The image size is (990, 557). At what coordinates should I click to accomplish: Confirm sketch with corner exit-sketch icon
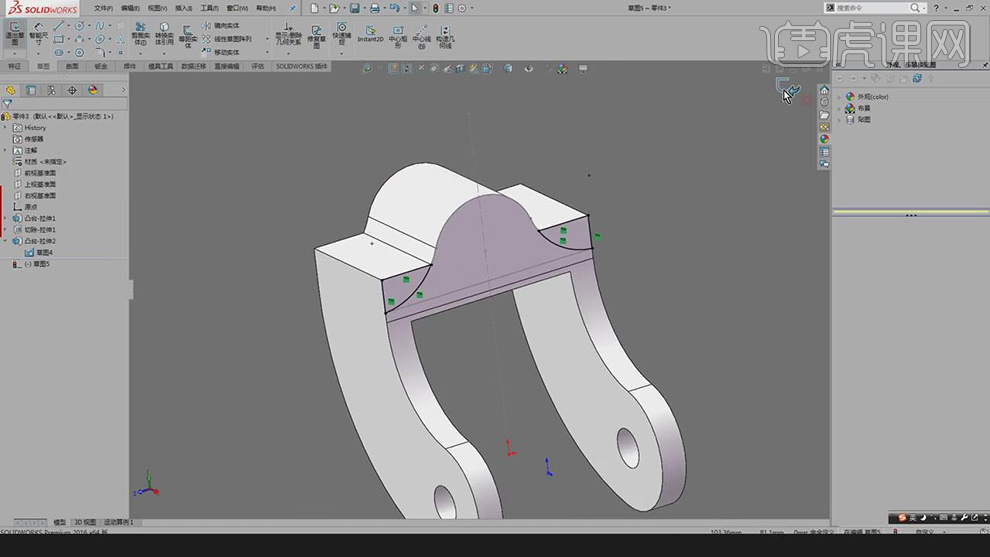(787, 87)
